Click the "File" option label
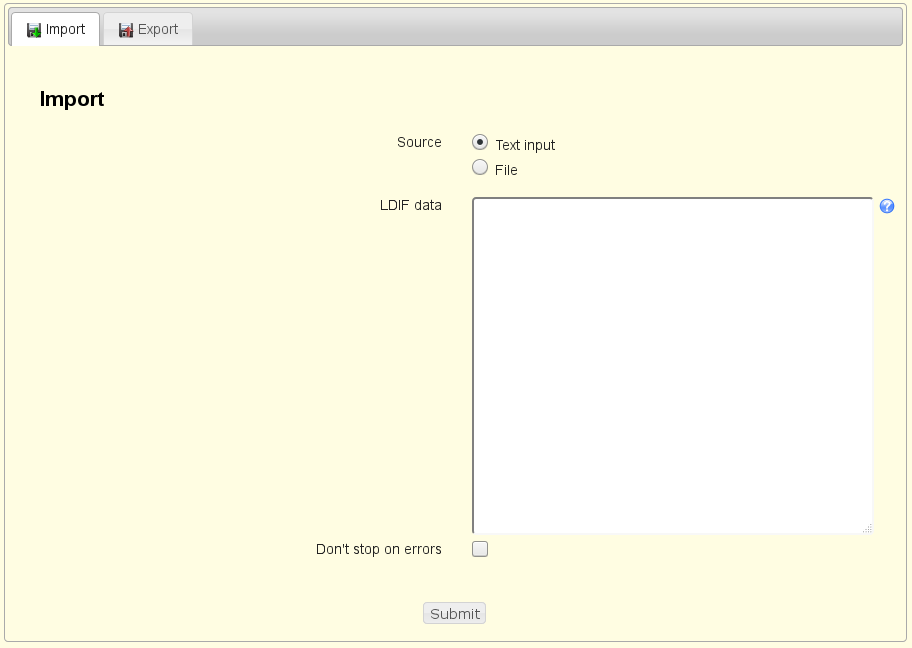The image size is (912, 648). click(506, 170)
